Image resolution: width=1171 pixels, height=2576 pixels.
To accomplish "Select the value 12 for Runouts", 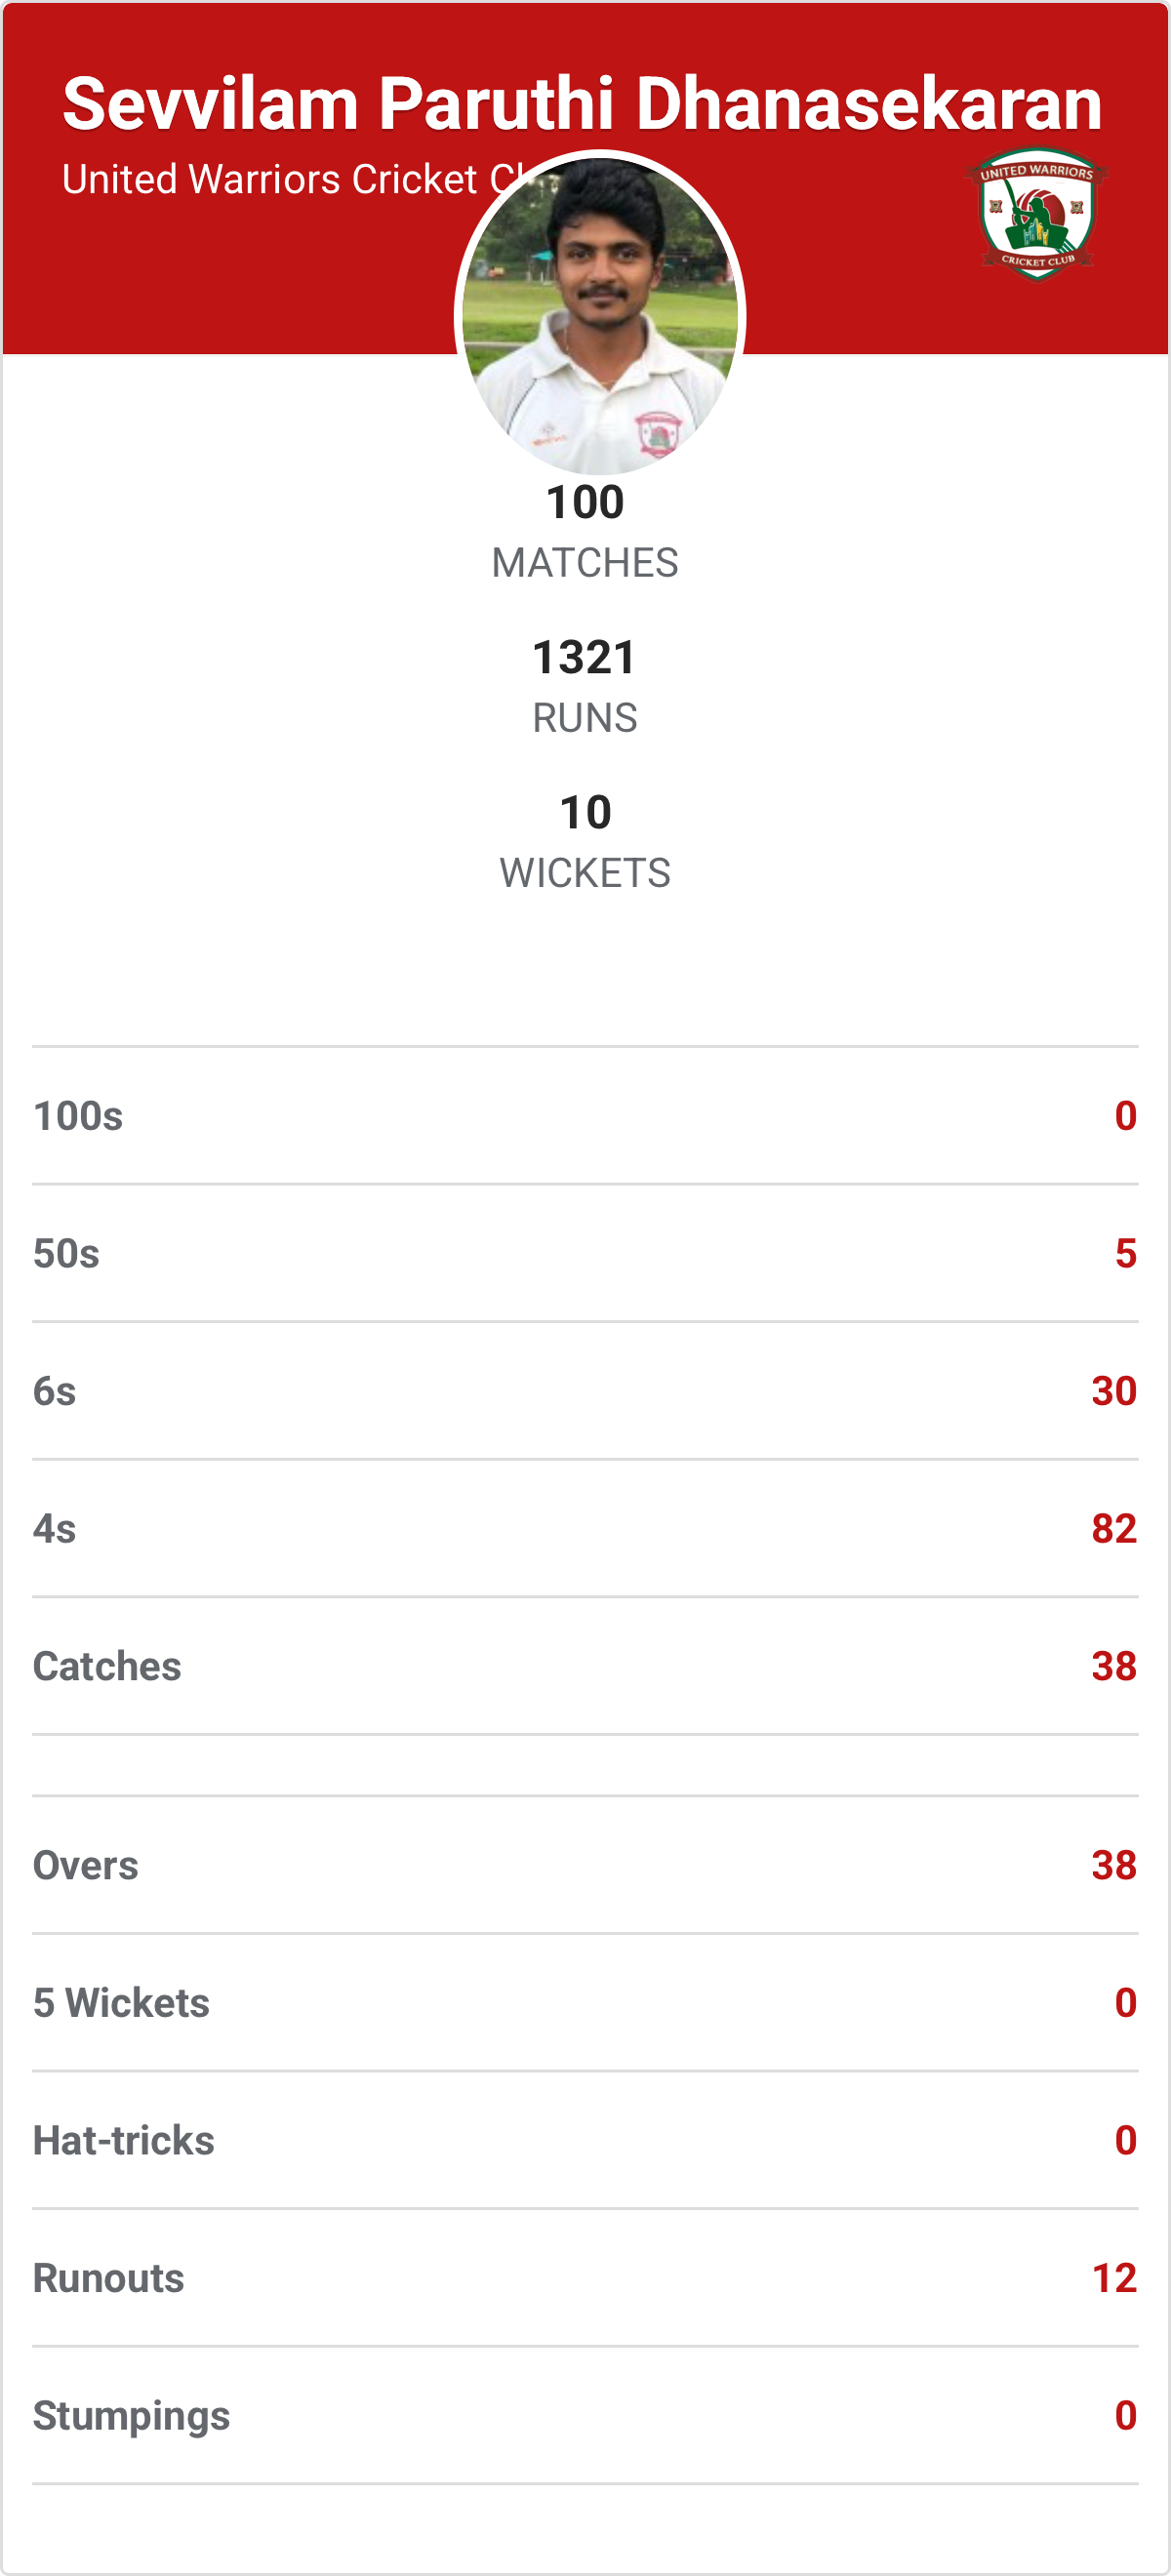I will pos(1114,2278).
